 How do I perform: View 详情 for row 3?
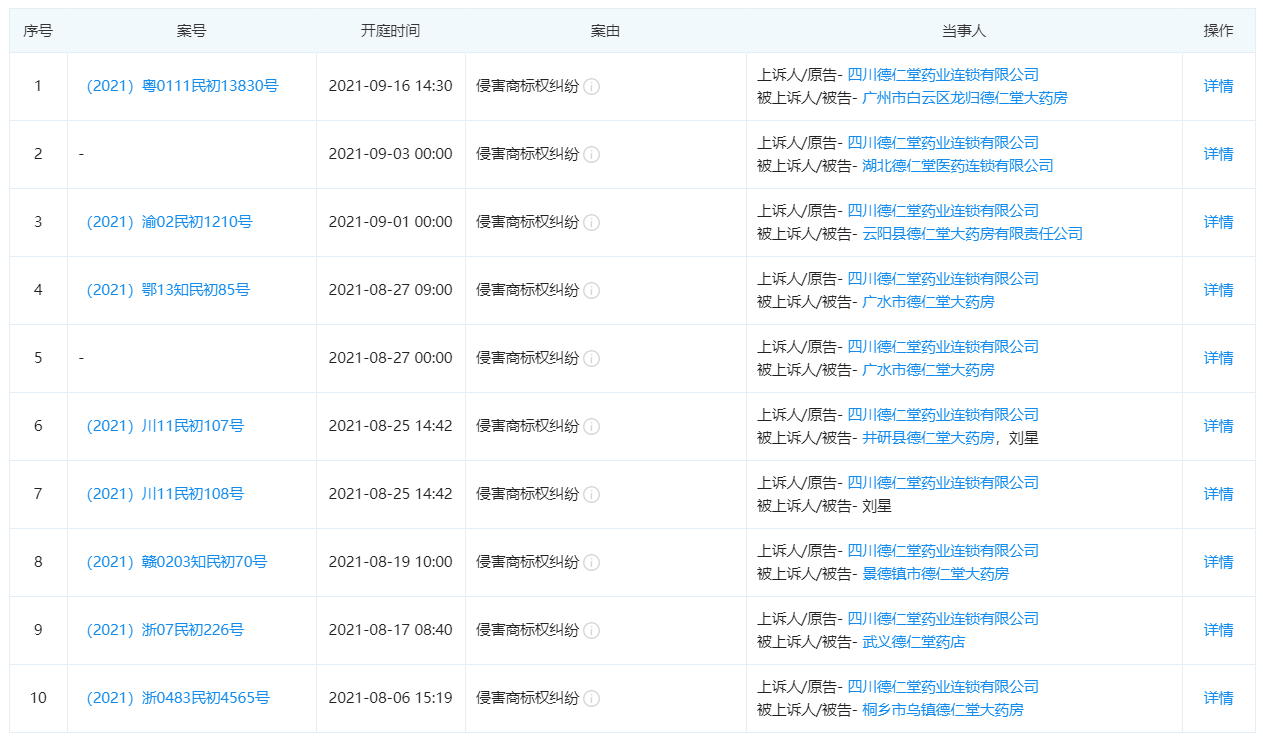(x=1218, y=222)
